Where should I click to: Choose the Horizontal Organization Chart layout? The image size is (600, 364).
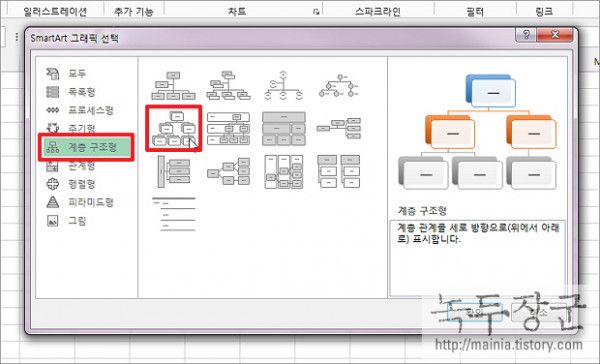click(x=339, y=128)
